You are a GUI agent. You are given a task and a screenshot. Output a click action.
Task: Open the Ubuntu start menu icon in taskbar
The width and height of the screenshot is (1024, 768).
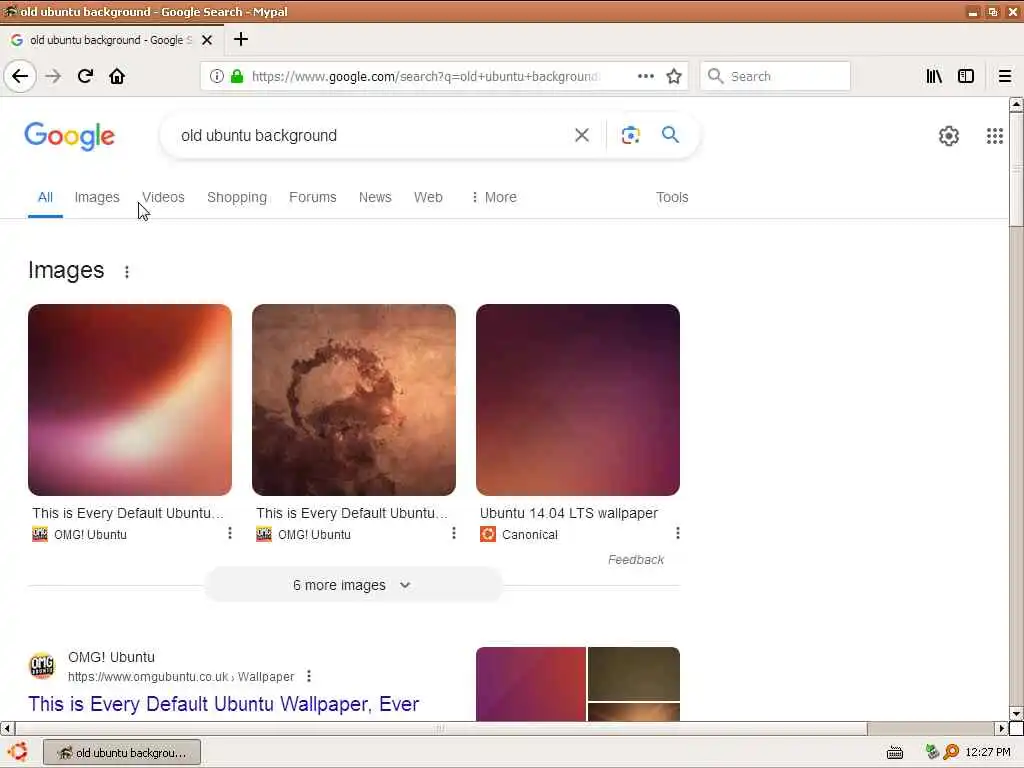tap(18, 752)
